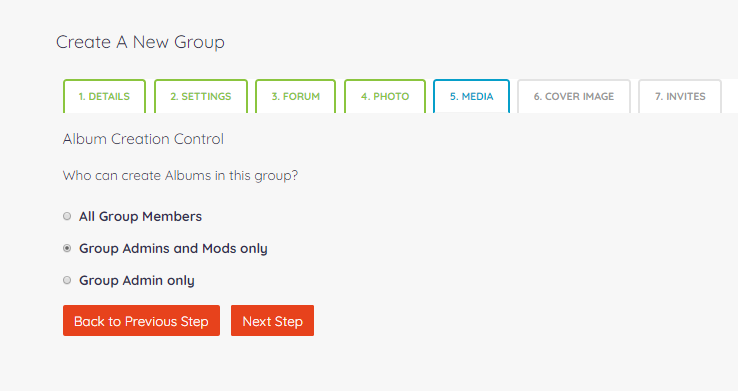Click the 'Group Admins and Mods only' label

(x=173, y=248)
